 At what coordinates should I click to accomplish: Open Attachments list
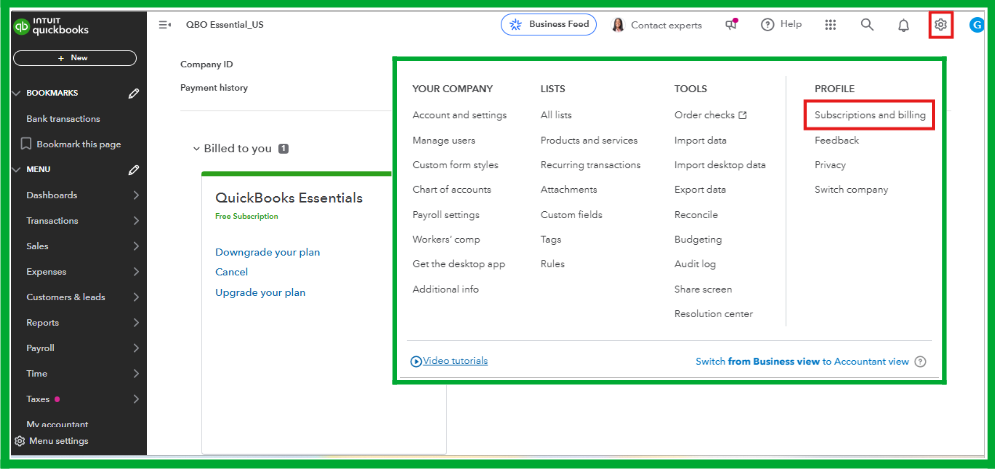pos(569,190)
